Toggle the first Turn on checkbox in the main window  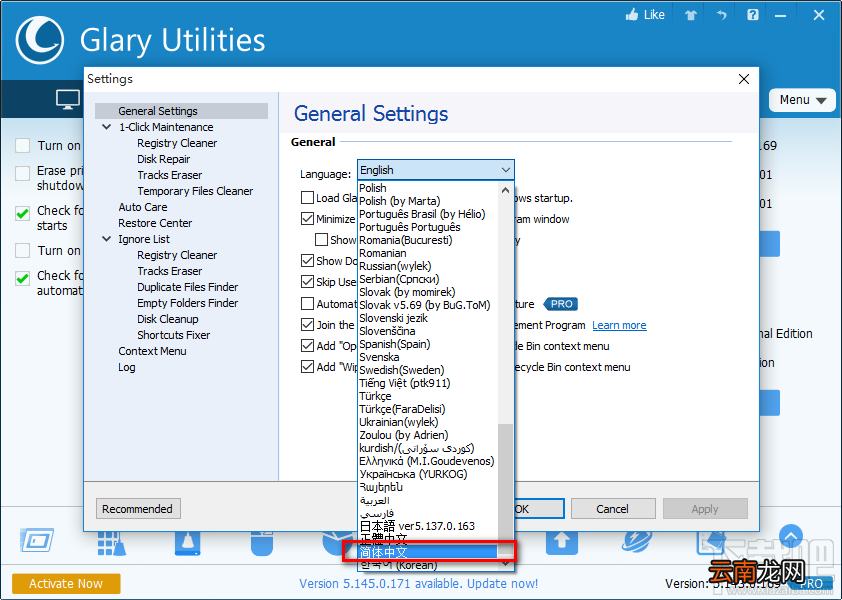coord(22,146)
